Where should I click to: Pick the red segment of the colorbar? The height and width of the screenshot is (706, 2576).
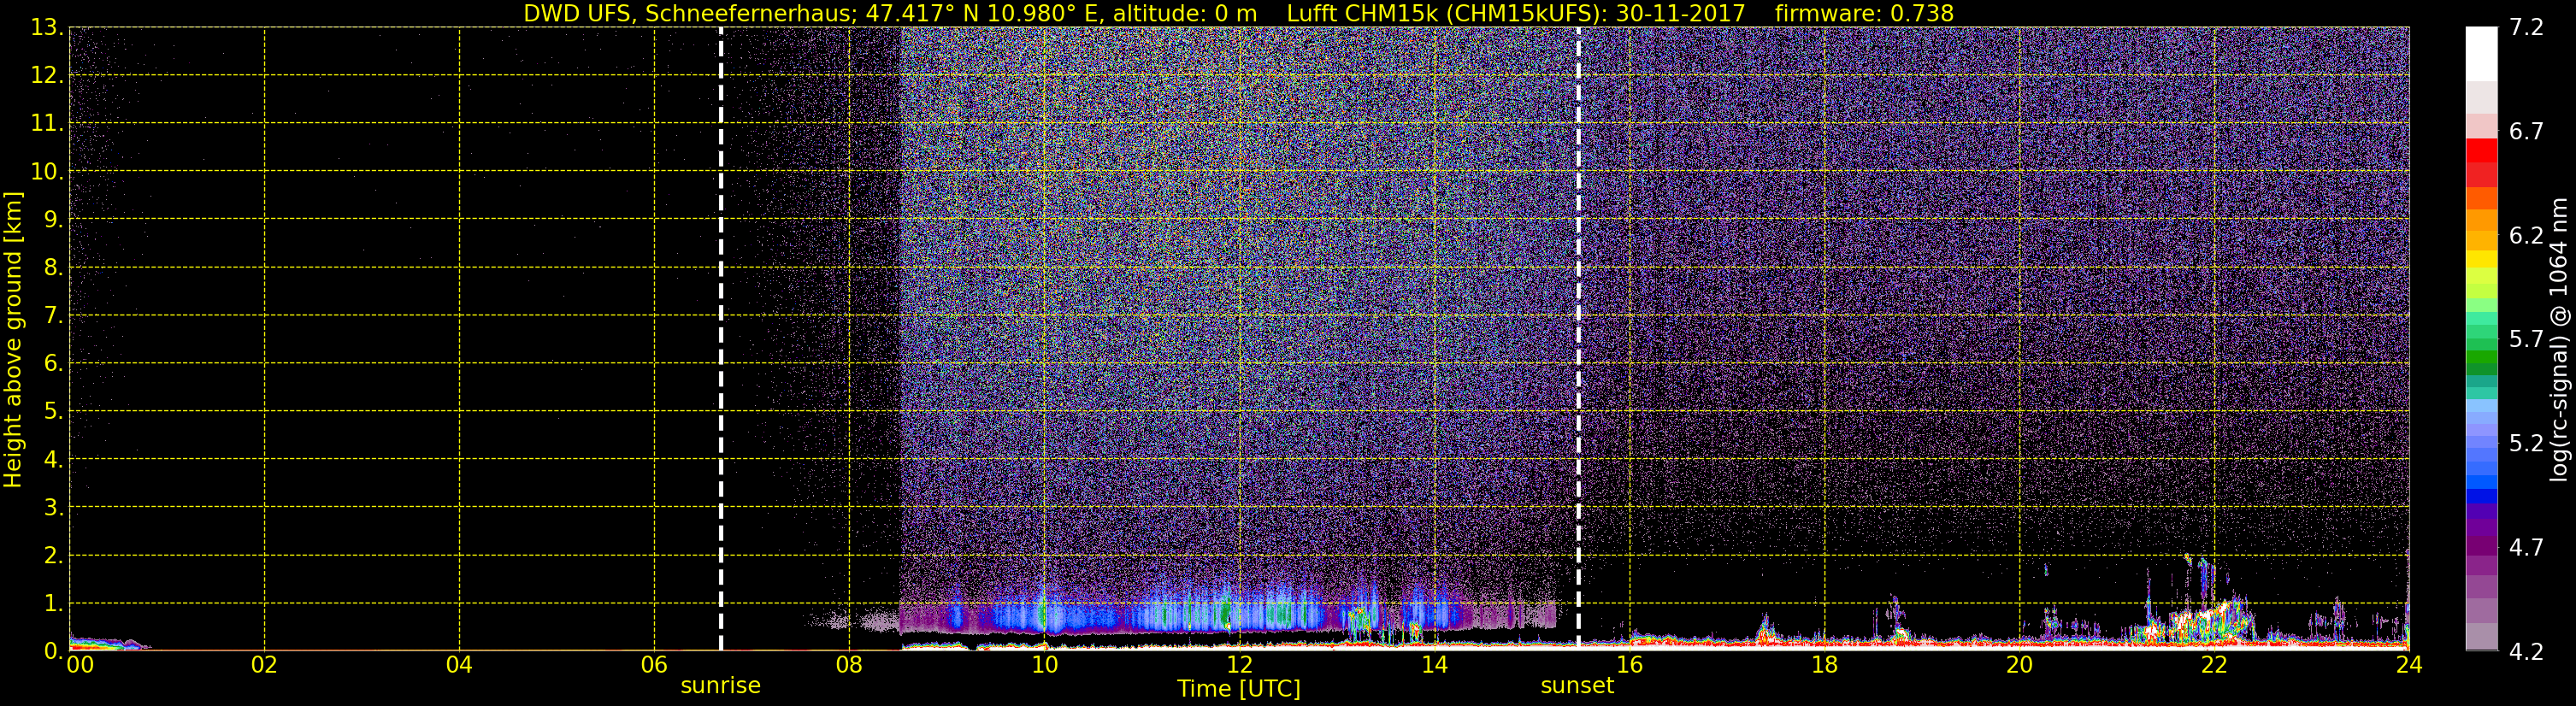click(x=2481, y=151)
